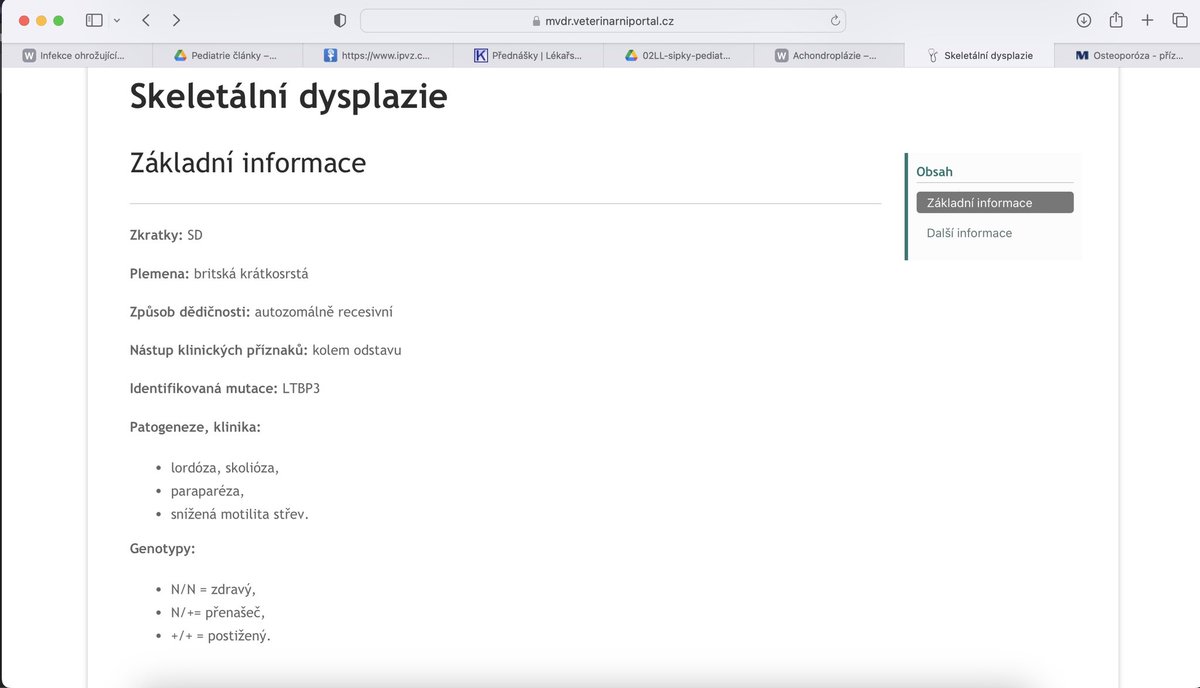Click the 'Patogeneze, klinika:' label
Image resolution: width=1200 pixels, height=688 pixels.
point(195,427)
